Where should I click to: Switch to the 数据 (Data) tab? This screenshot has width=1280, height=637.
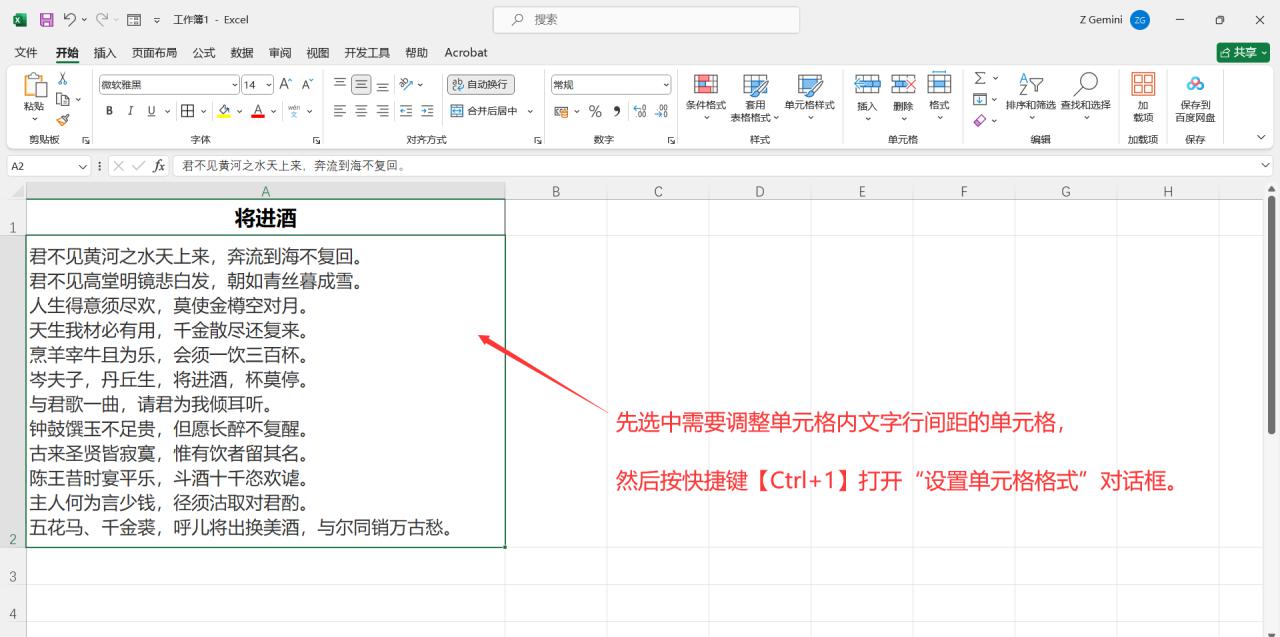(x=242, y=53)
